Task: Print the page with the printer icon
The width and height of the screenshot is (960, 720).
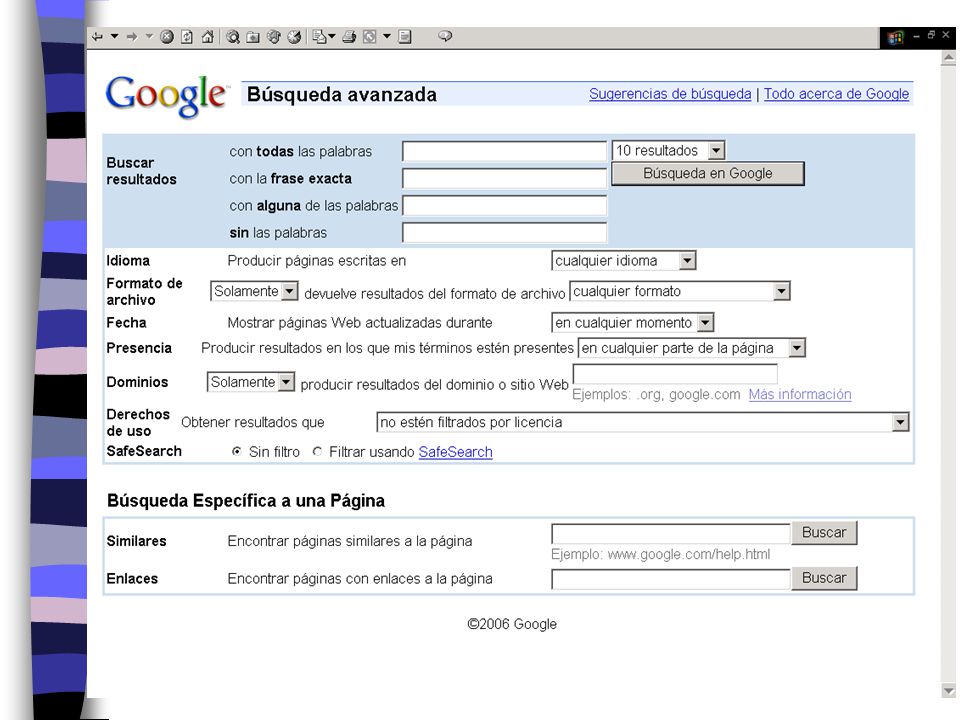Action: 349,37
